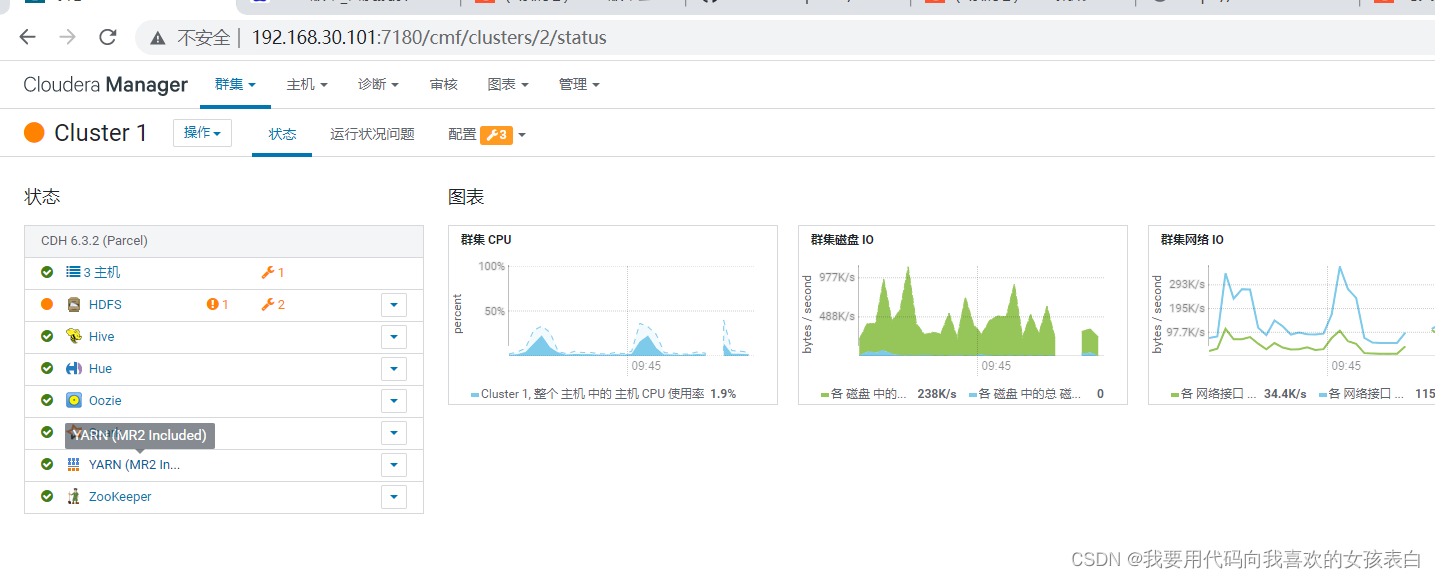Click the green check beside ZooKeeper
Image resolution: width=1435 pixels, height=578 pixels.
click(x=47, y=496)
